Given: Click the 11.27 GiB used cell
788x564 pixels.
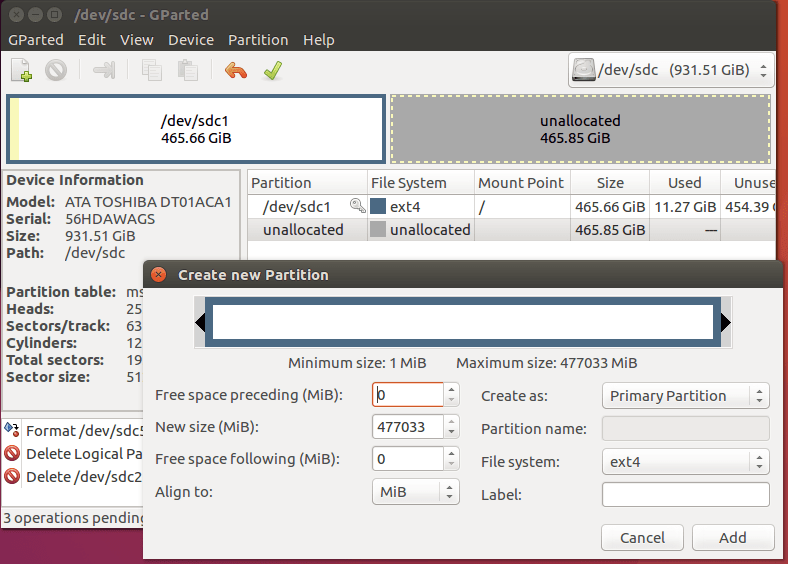Looking at the screenshot, I should click(x=685, y=207).
